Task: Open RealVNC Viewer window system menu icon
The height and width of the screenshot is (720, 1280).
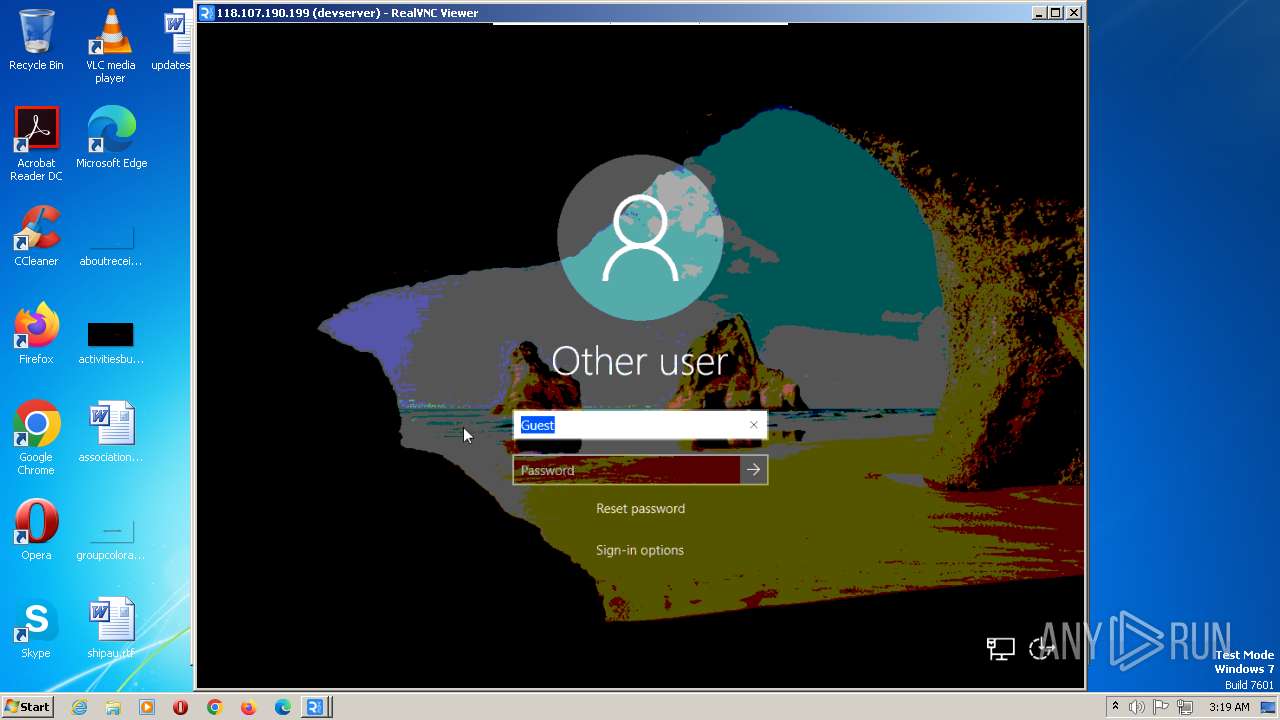Action: (x=207, y=13)
